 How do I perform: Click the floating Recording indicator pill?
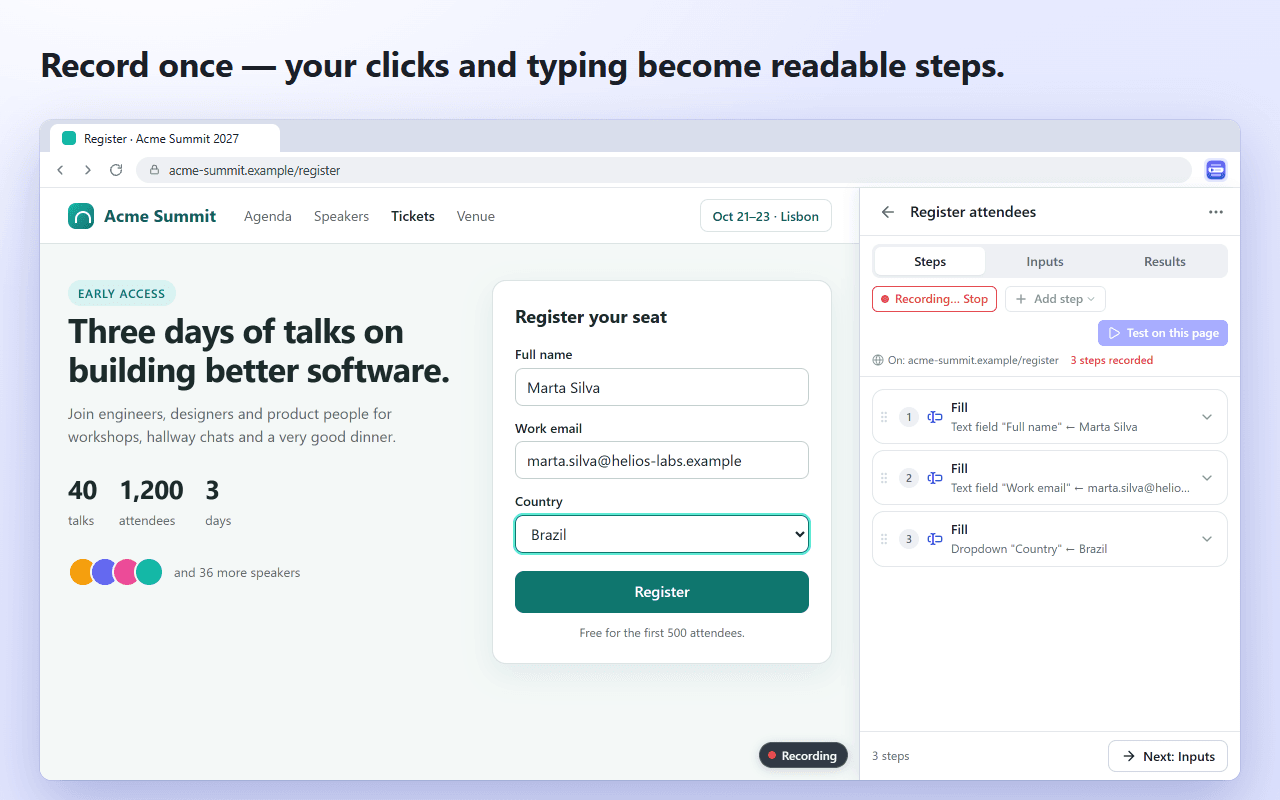(x=803, y=755)
